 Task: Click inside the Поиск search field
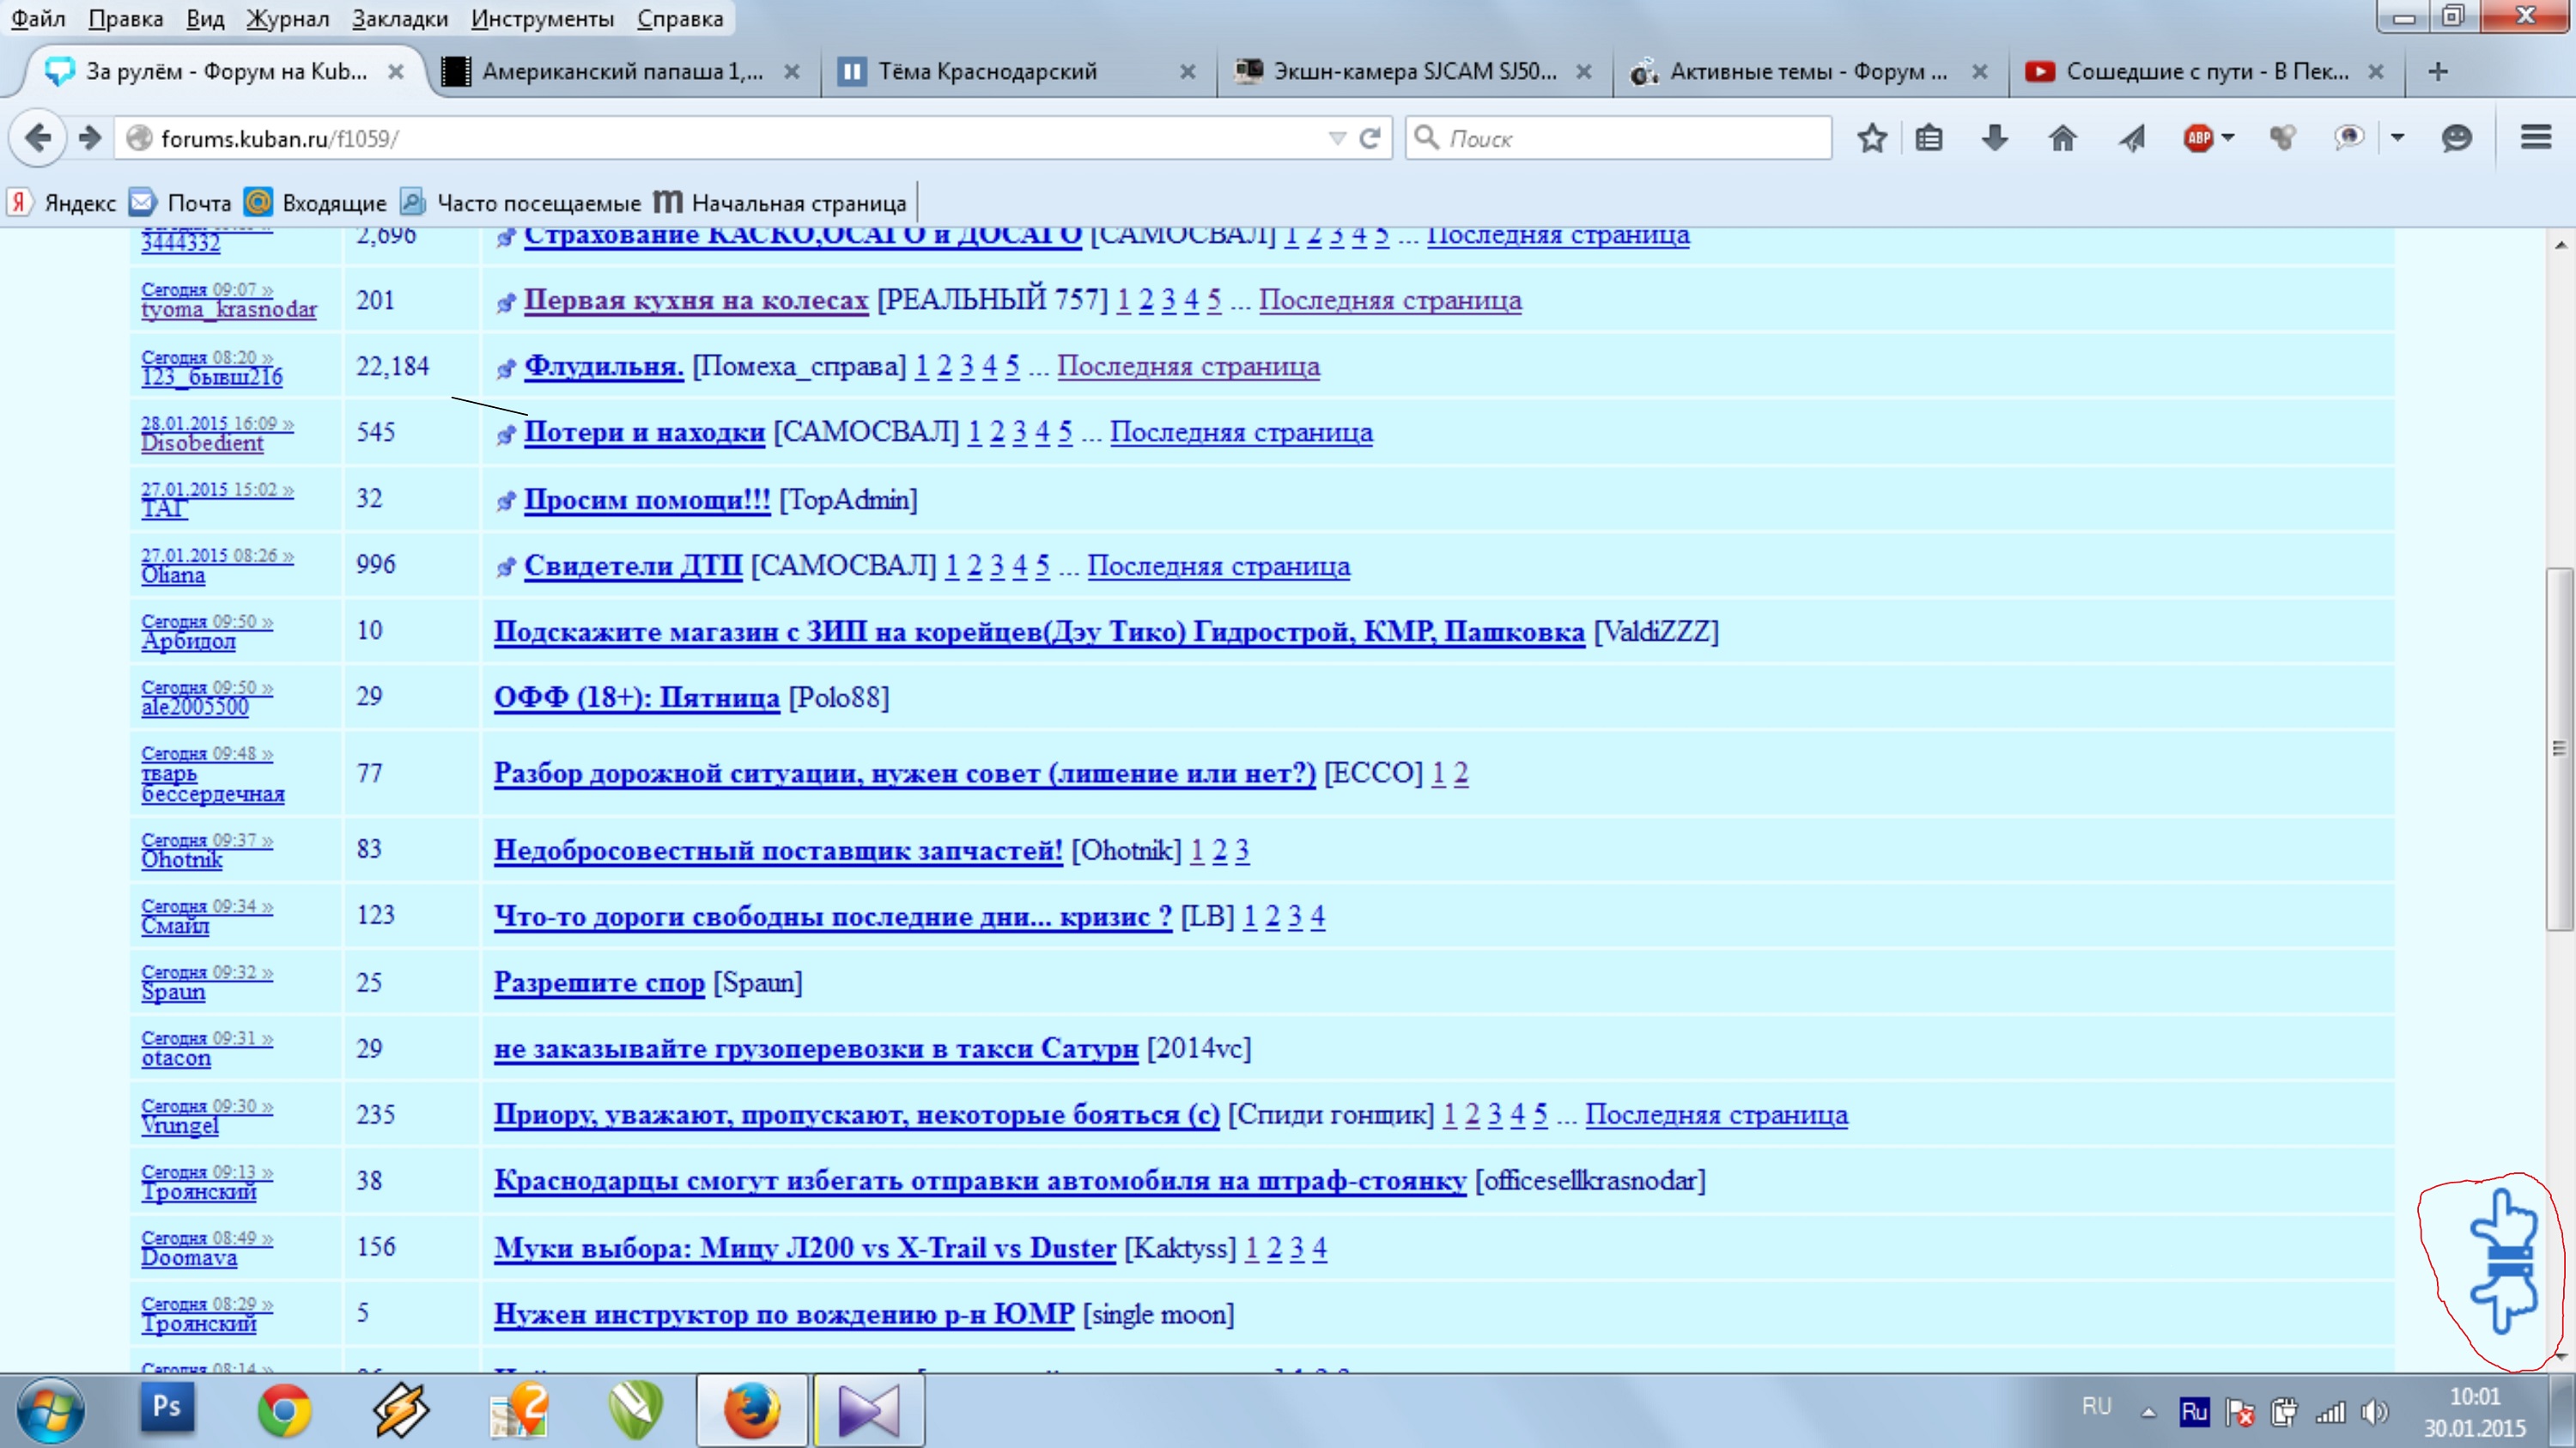tap(1630, 138)
